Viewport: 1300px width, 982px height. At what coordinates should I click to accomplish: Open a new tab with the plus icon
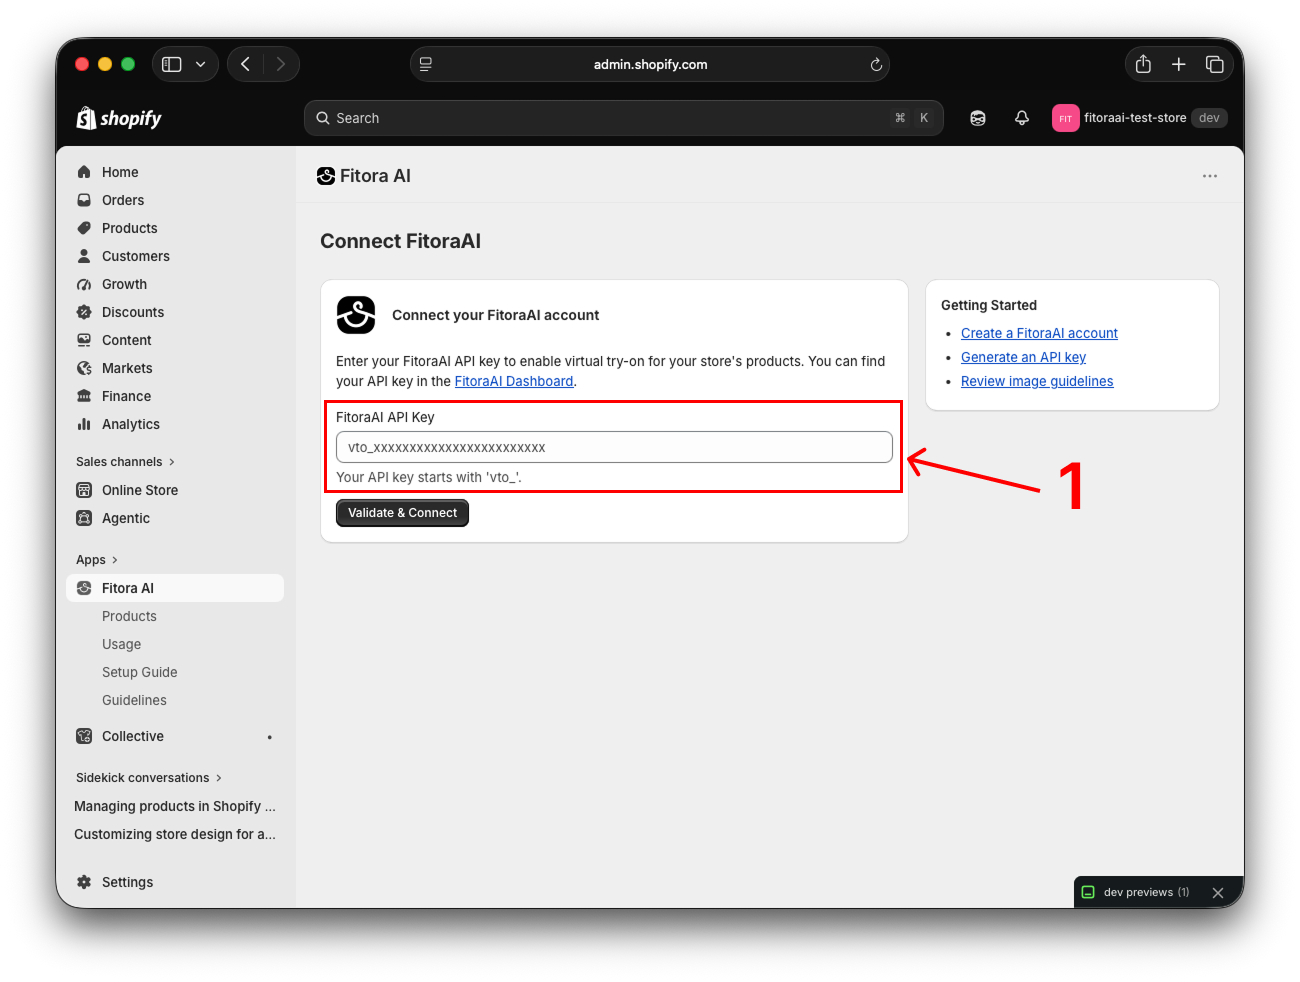pos(1179,64)
